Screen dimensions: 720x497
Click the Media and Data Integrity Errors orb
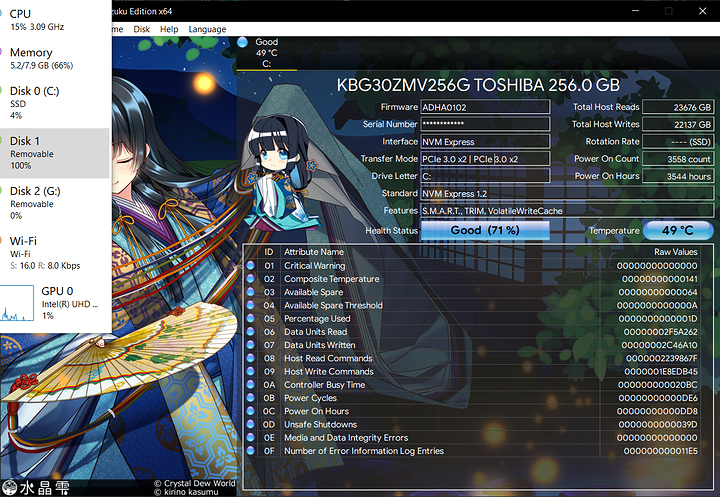tap(250, 437)
